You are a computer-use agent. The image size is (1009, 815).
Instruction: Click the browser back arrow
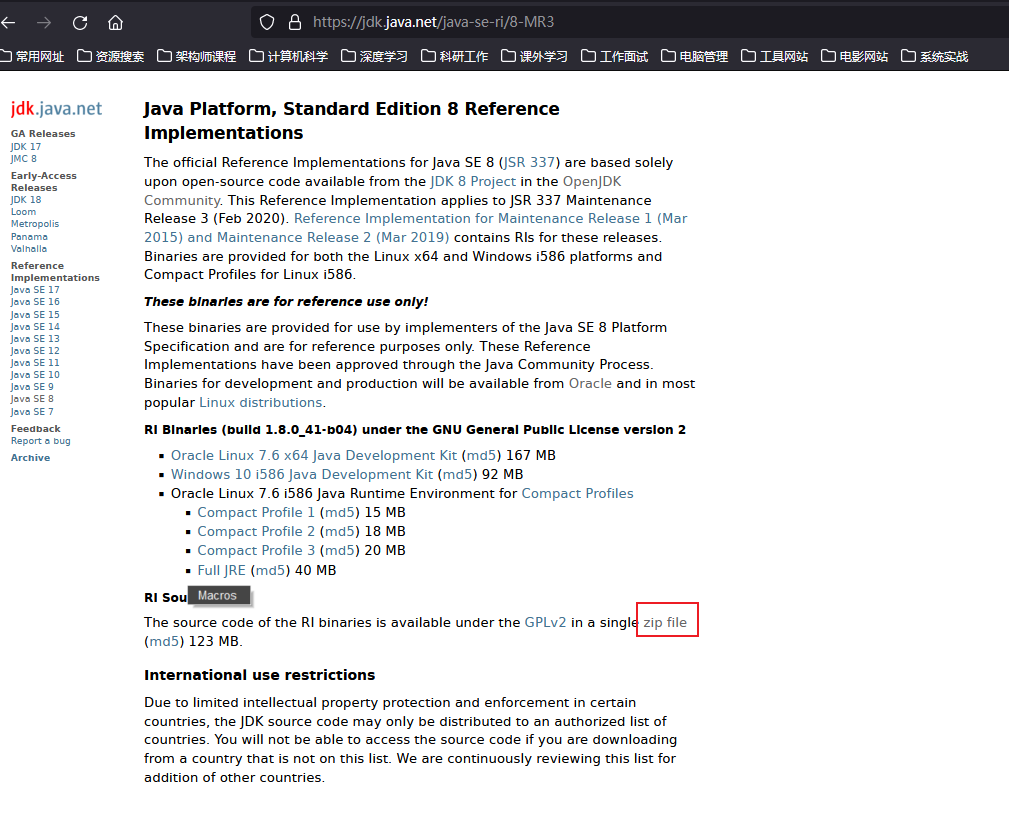(x=8, y=23)
